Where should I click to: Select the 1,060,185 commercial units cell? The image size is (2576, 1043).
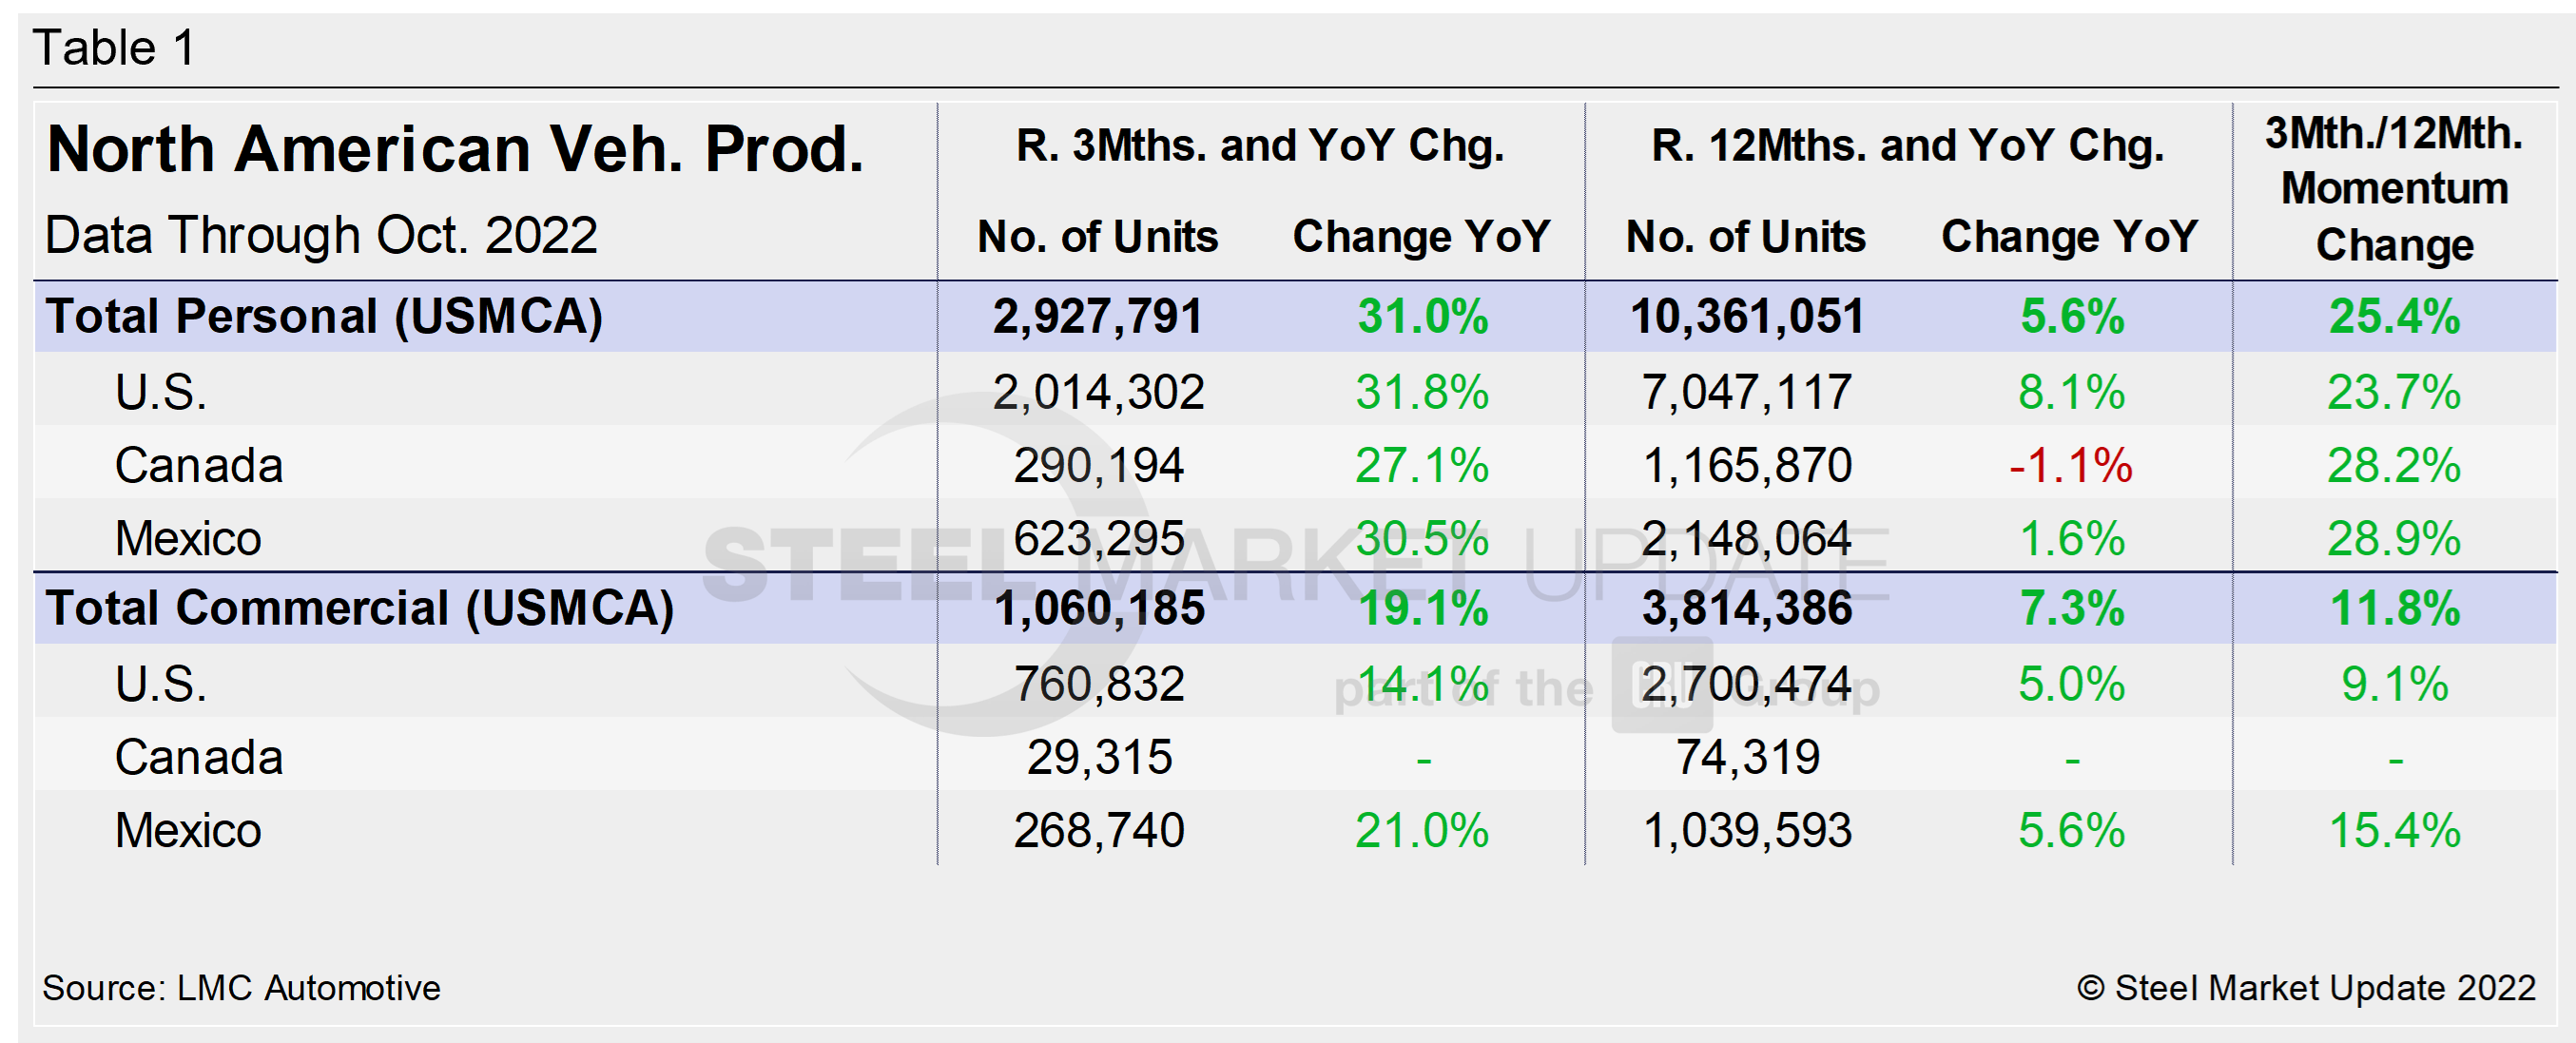point(1099,609)
